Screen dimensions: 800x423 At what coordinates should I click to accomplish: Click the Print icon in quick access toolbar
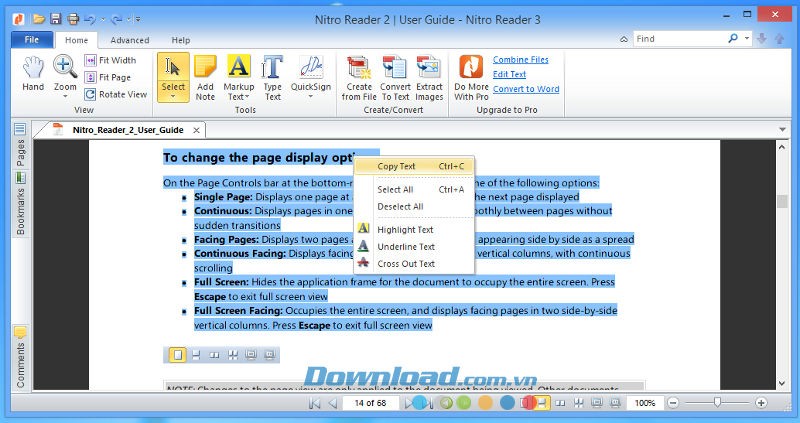[73, 19]
